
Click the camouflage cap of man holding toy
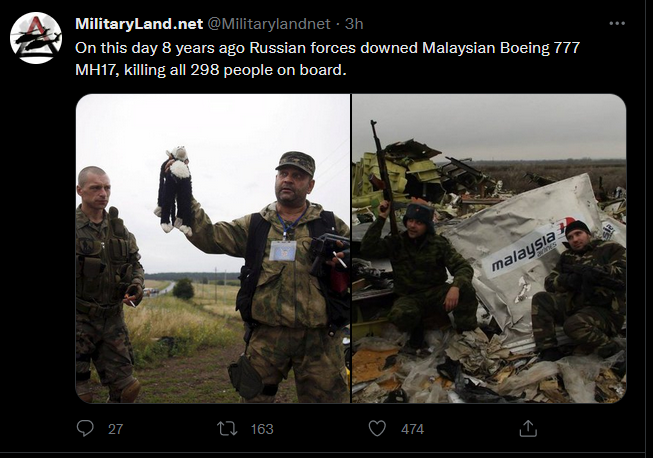tap(296, 162)
